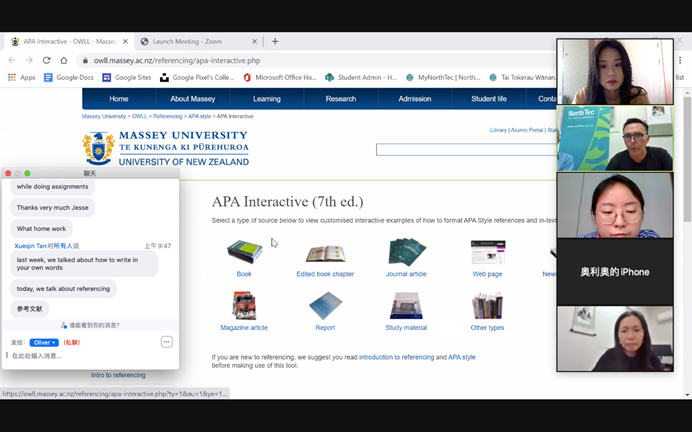Image resolution: width=692 pixels, height=432 pixels.
Task: Open Student Admin bookmark
Action: (361, 78)
